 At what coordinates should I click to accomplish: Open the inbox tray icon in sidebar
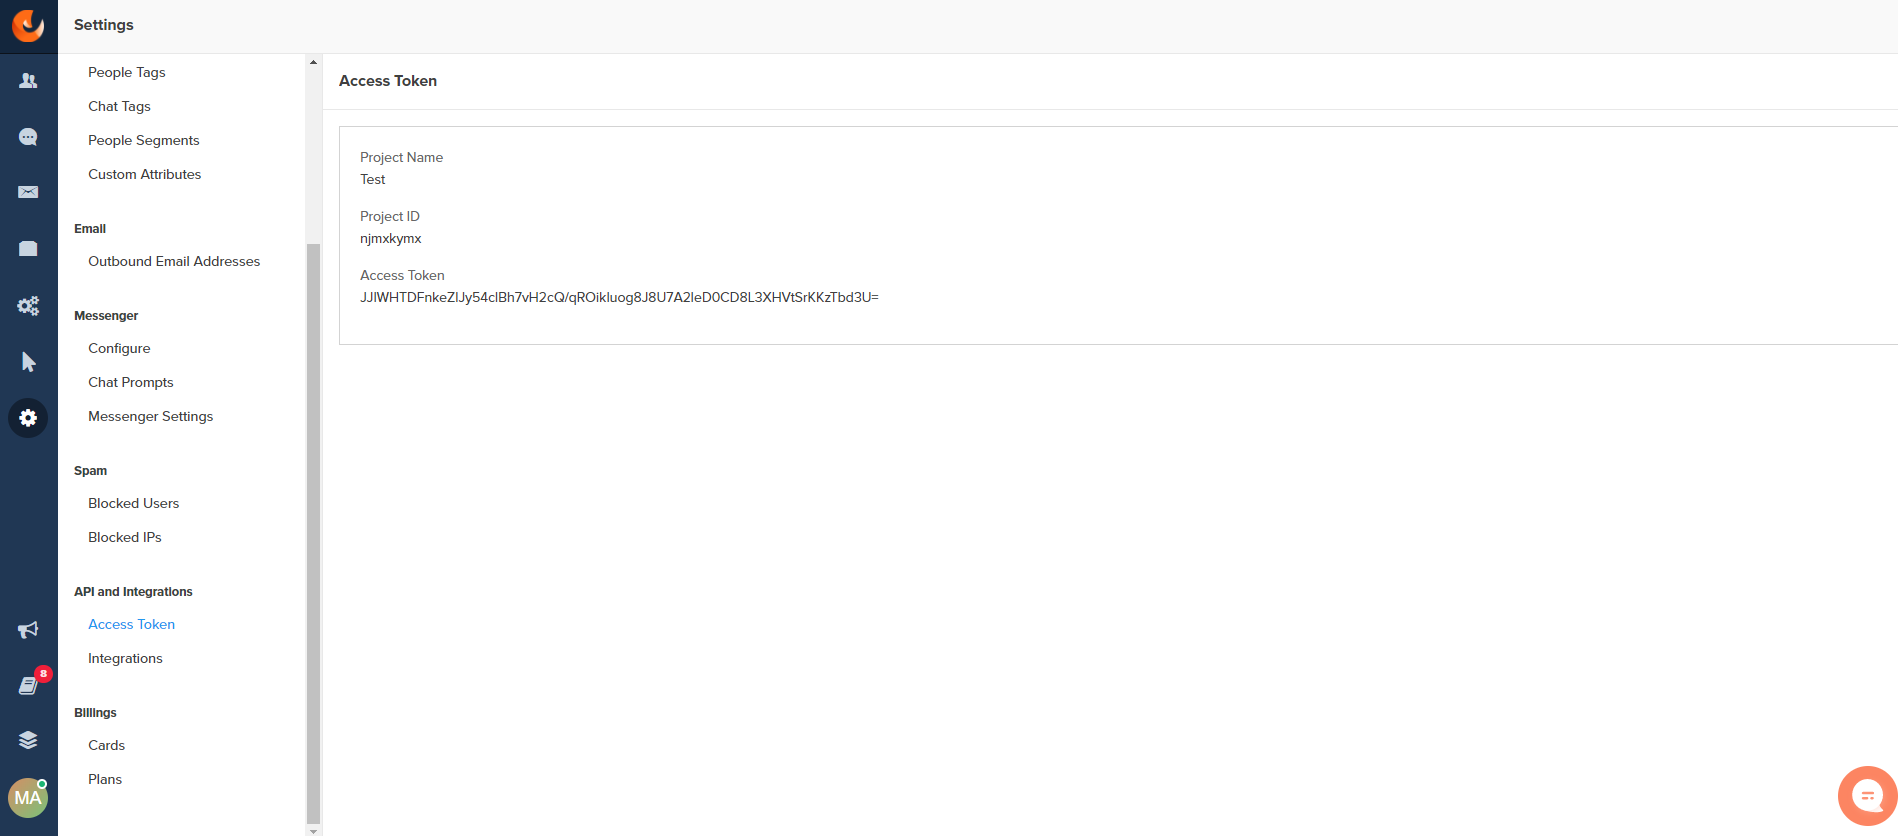[x=28, y=248]
